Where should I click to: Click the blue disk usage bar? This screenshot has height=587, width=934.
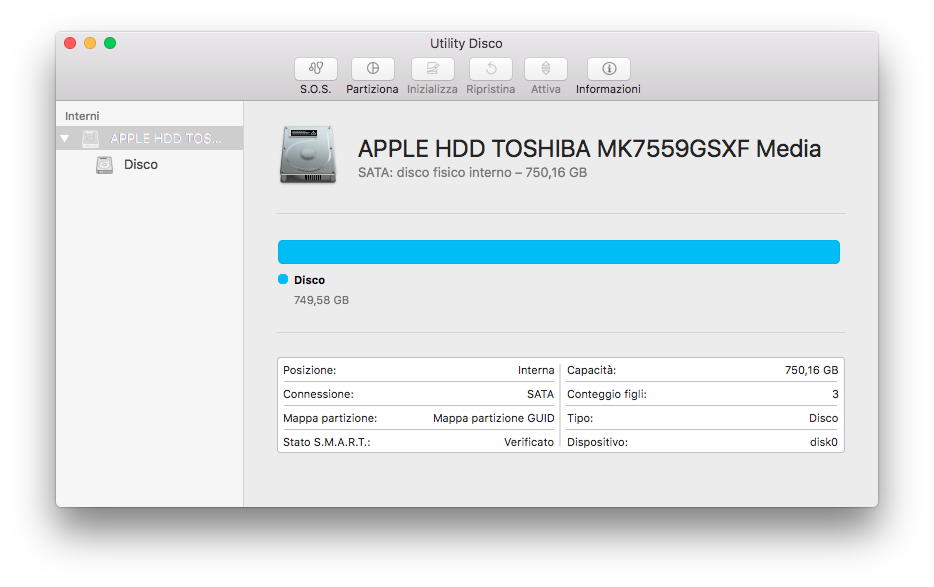(x=558, y=252)
